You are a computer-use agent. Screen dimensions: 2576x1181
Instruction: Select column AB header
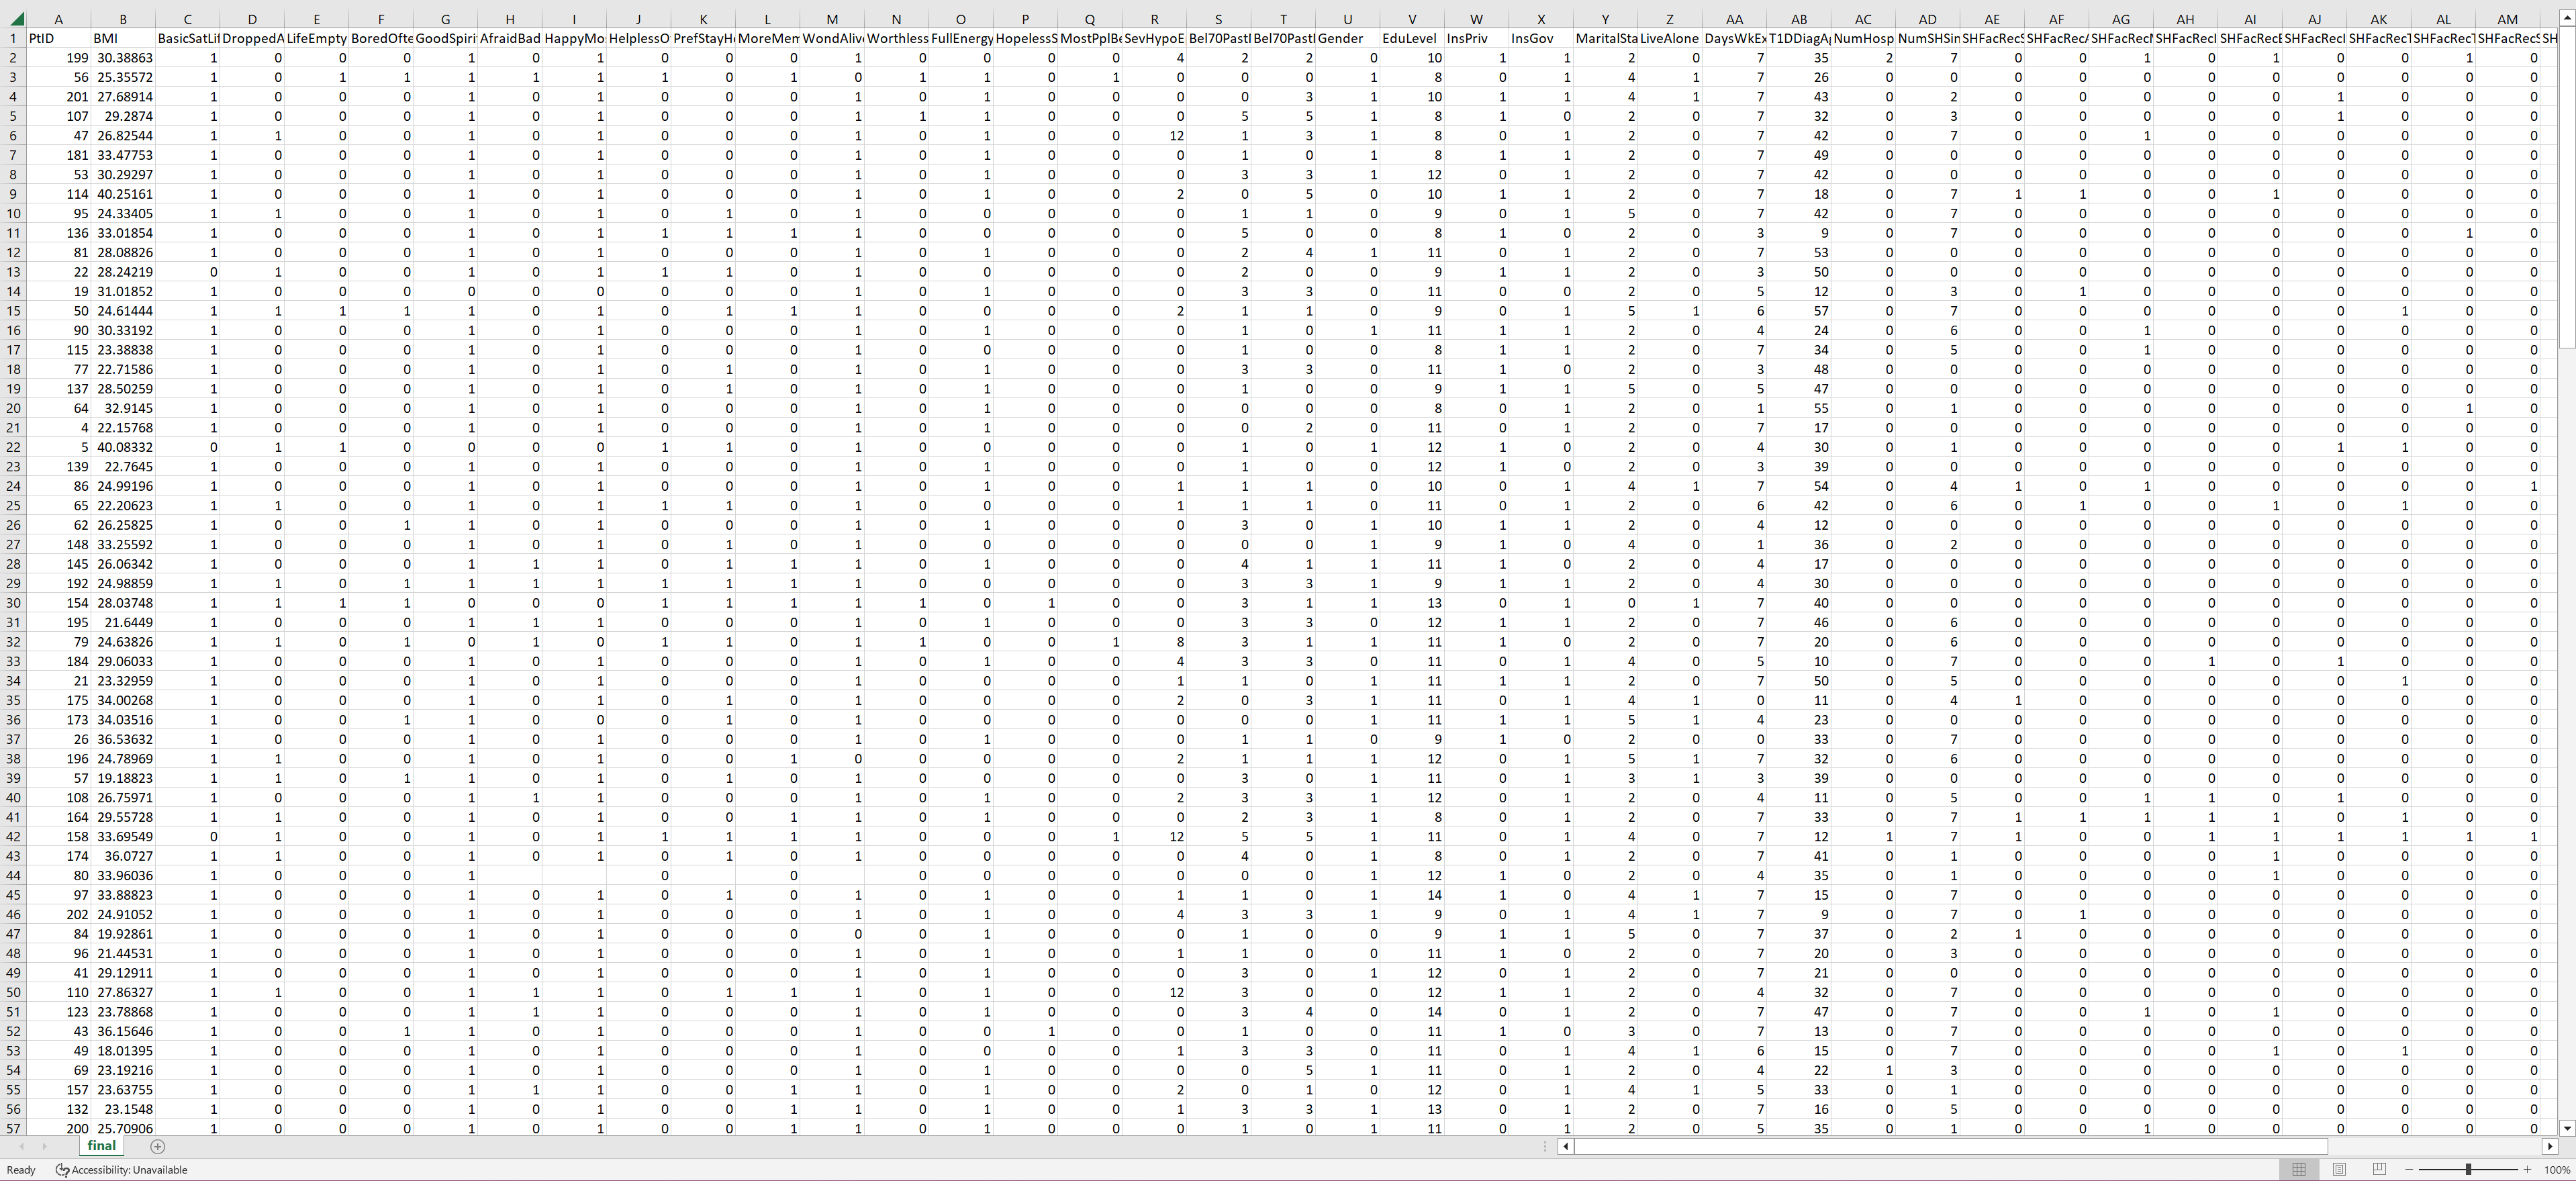[1798, 19]
